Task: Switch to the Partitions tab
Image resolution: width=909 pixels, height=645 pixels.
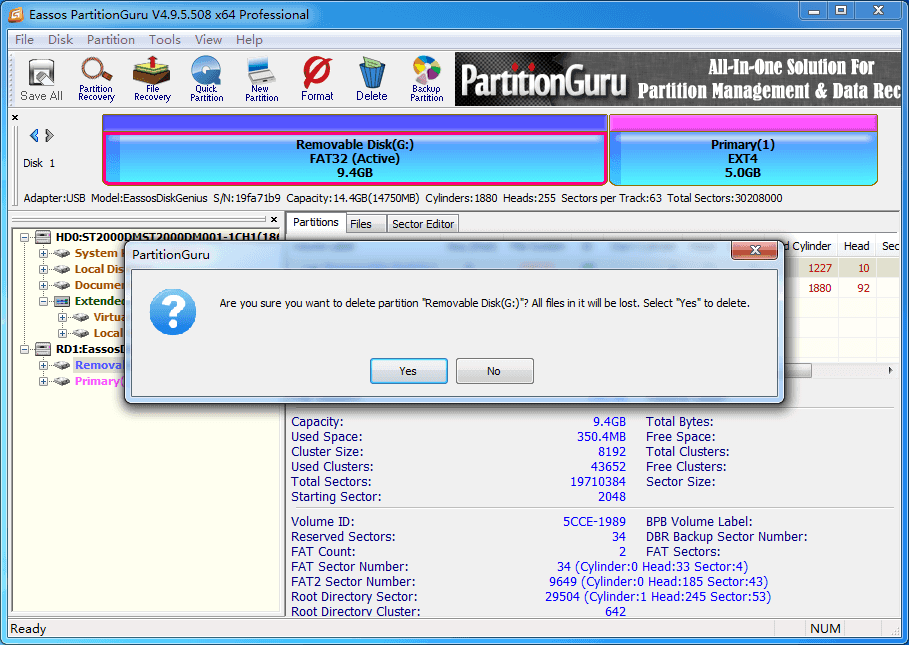Action: coord(316,223)
